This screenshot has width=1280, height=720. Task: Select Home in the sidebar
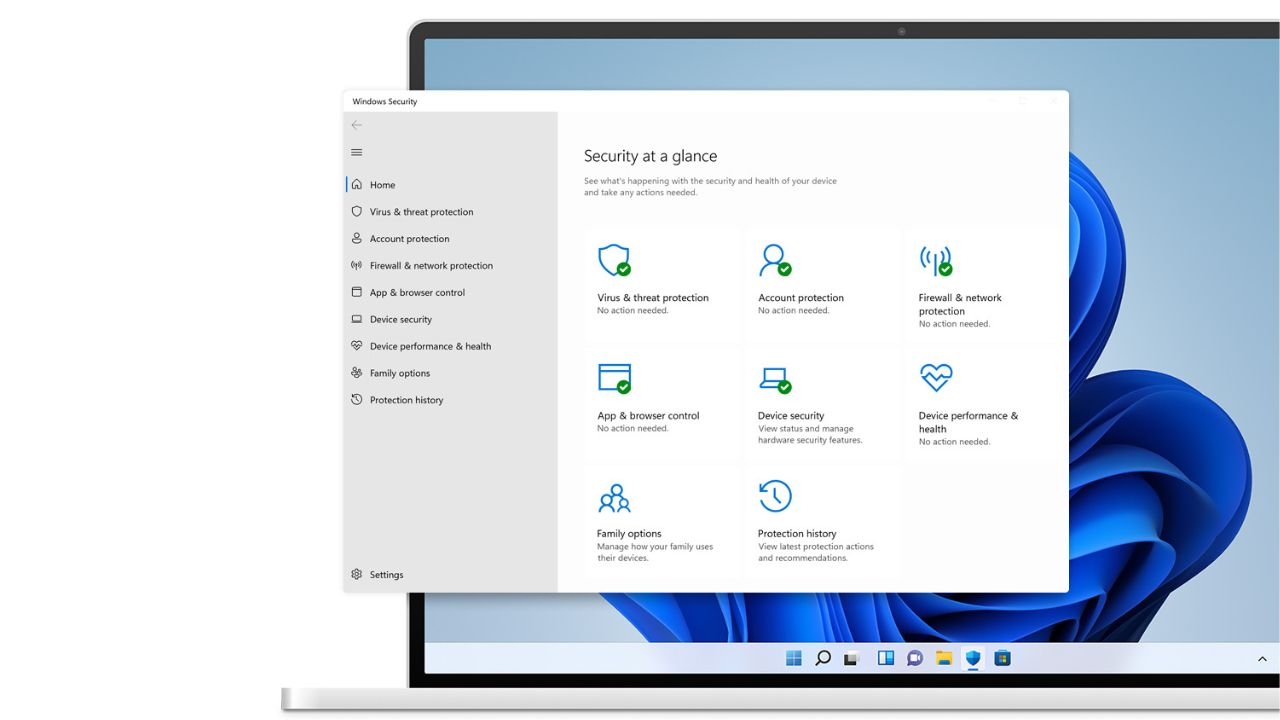point(382,185)
